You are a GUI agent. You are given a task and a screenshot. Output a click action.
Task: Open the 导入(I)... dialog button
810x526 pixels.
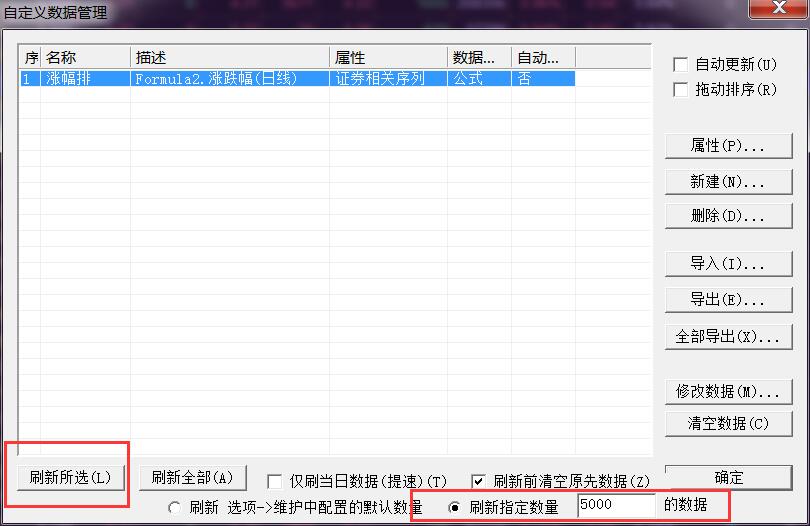point(728,264)
